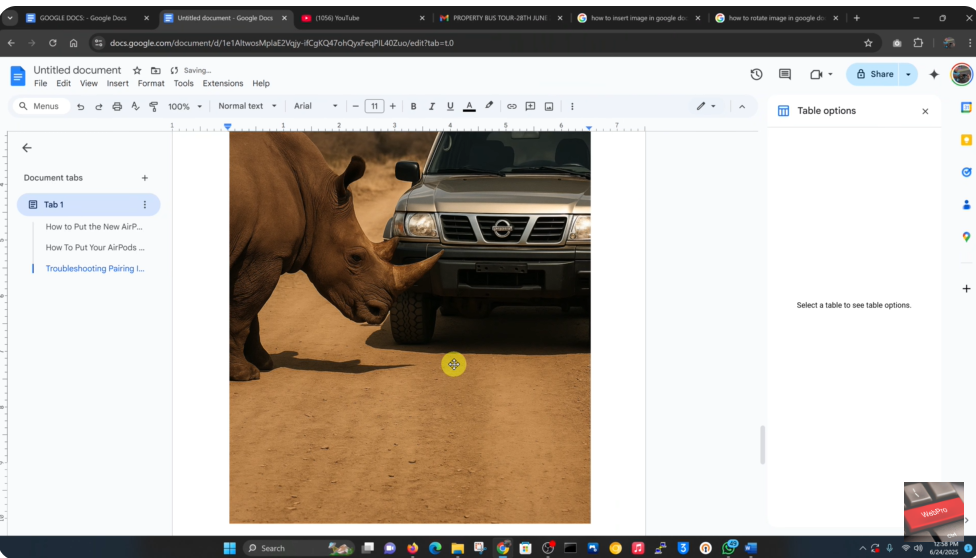Go to heading 'How To Put Your AirPods ...'
Viewport: 976px width, 558px height.
click(x=95, y=247)
